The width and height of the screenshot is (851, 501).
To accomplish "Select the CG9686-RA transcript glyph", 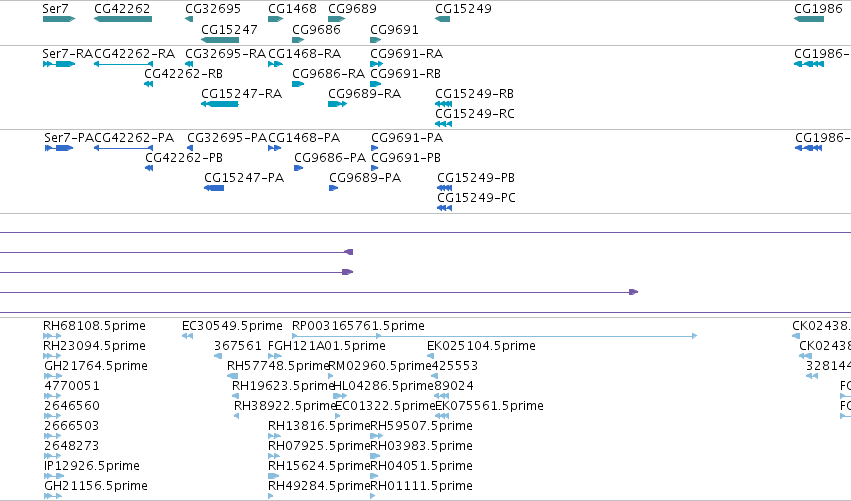I will (298, 84).
